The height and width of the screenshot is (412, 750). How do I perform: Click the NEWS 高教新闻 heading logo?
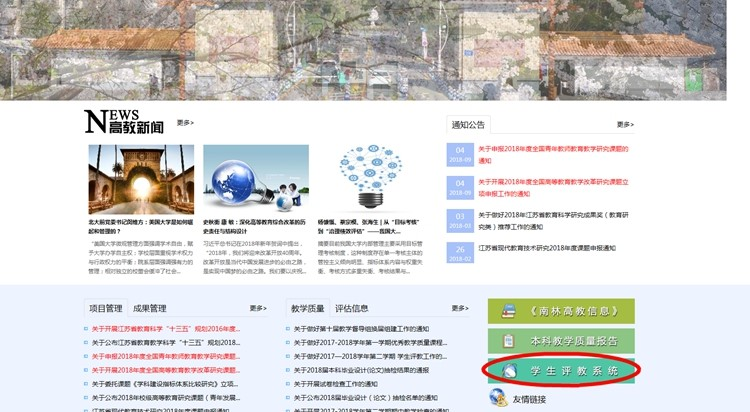124,122
